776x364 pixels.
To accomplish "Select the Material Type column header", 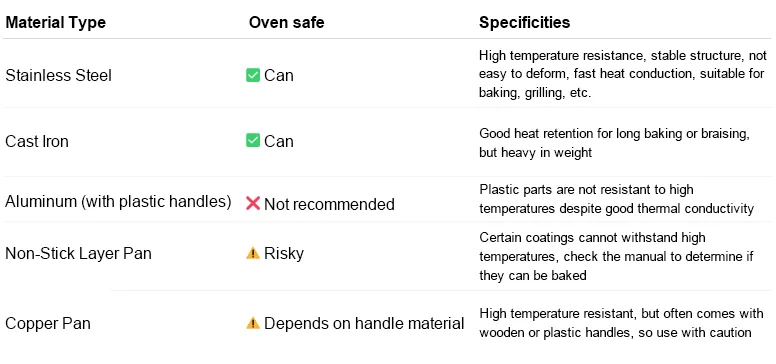I will (55, 23).
